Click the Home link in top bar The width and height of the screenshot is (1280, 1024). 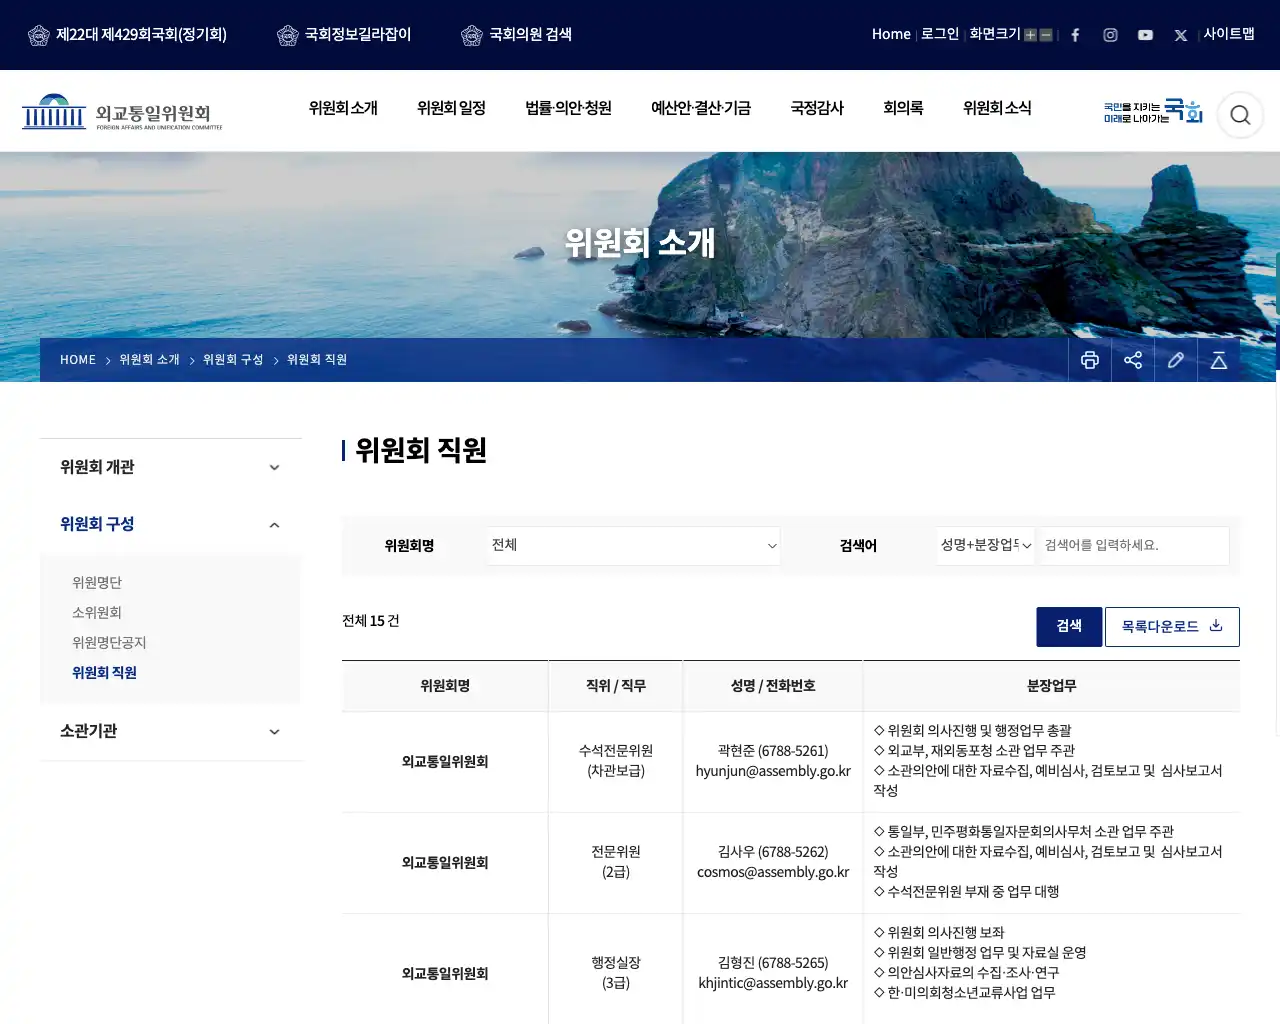coord(891,34)
